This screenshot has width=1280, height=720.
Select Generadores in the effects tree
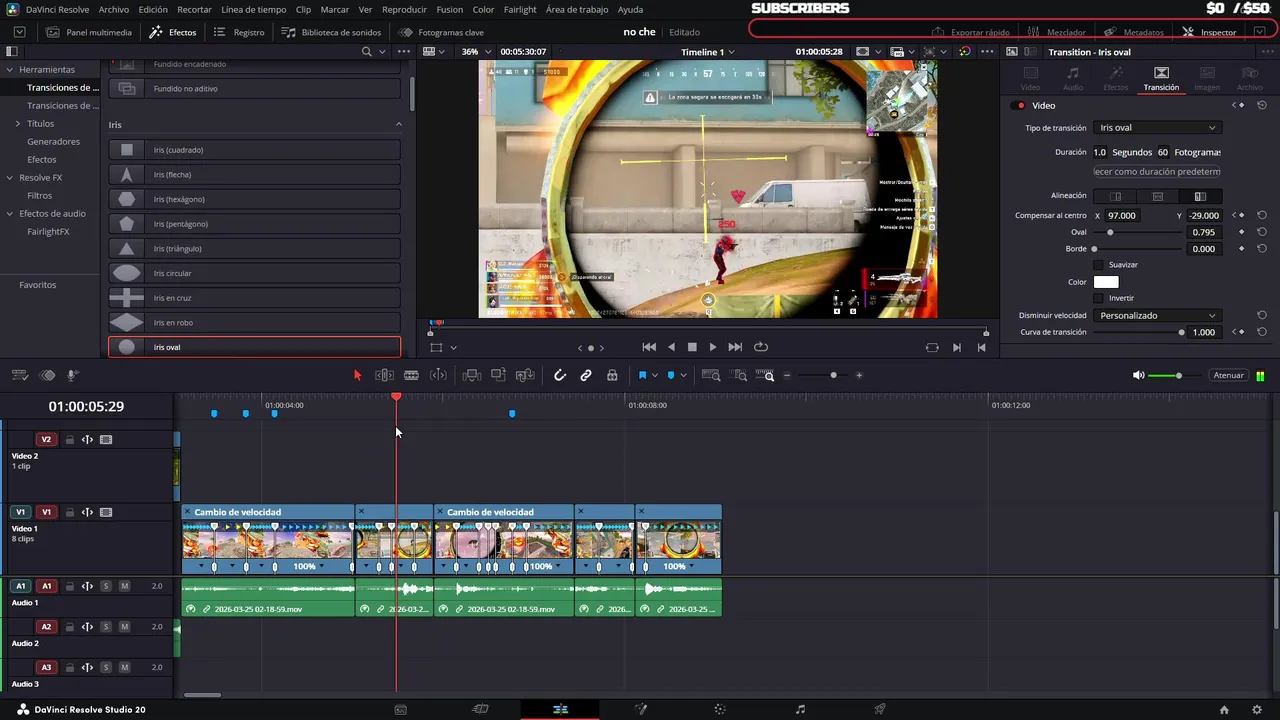pyautogui.click(x=53, y=142)
